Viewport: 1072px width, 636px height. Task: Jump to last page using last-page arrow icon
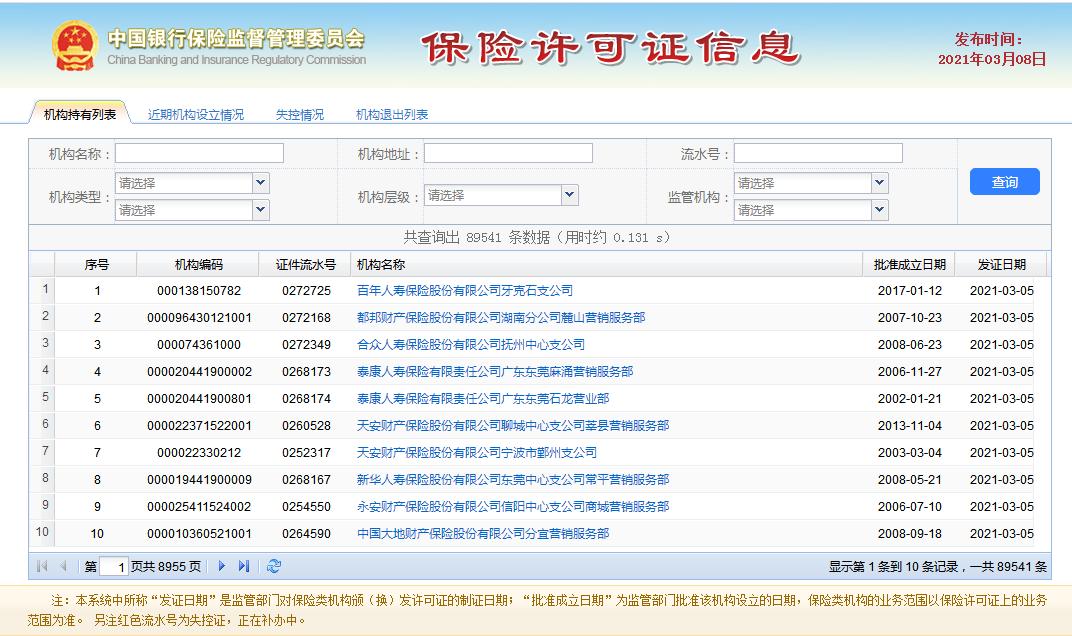245,565
